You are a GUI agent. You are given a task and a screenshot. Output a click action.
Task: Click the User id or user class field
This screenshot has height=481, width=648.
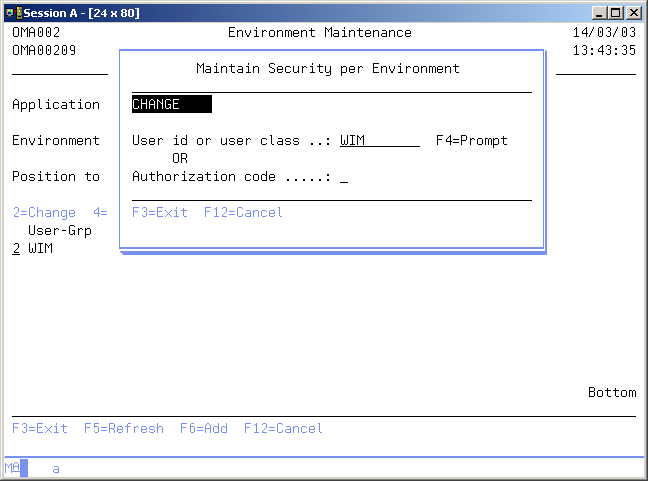tap(379, 141)
